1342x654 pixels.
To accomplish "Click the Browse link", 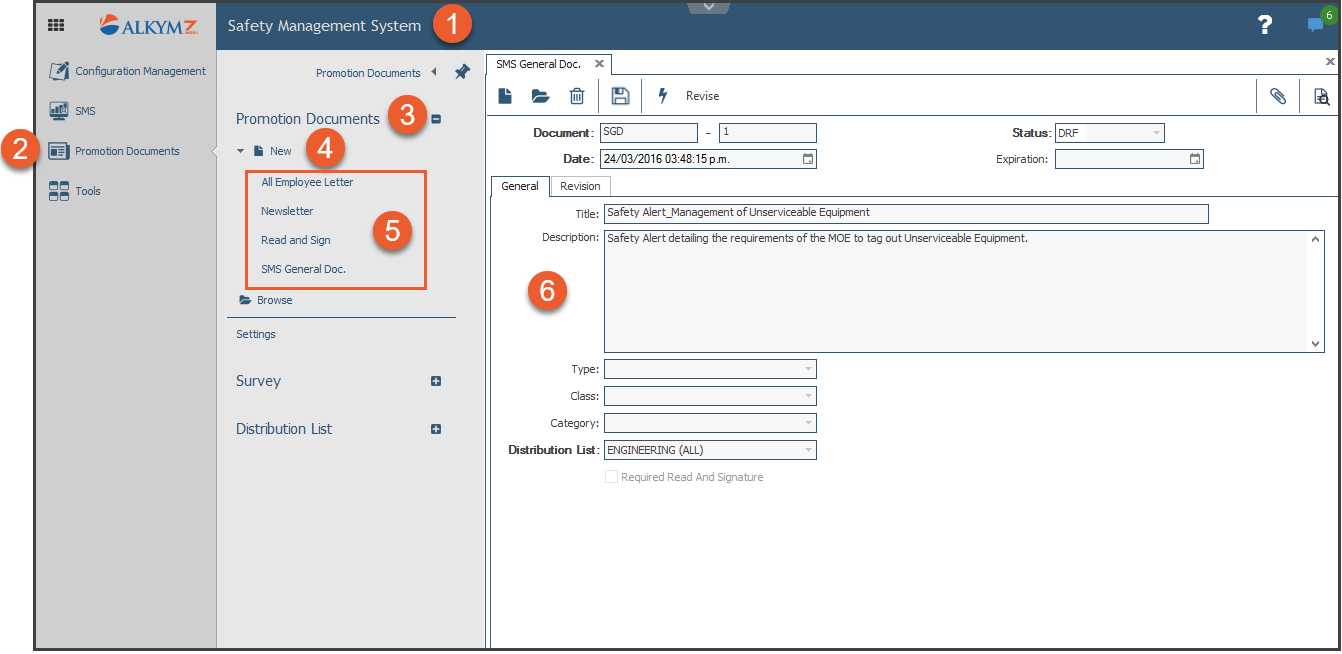I will [275, 300].
